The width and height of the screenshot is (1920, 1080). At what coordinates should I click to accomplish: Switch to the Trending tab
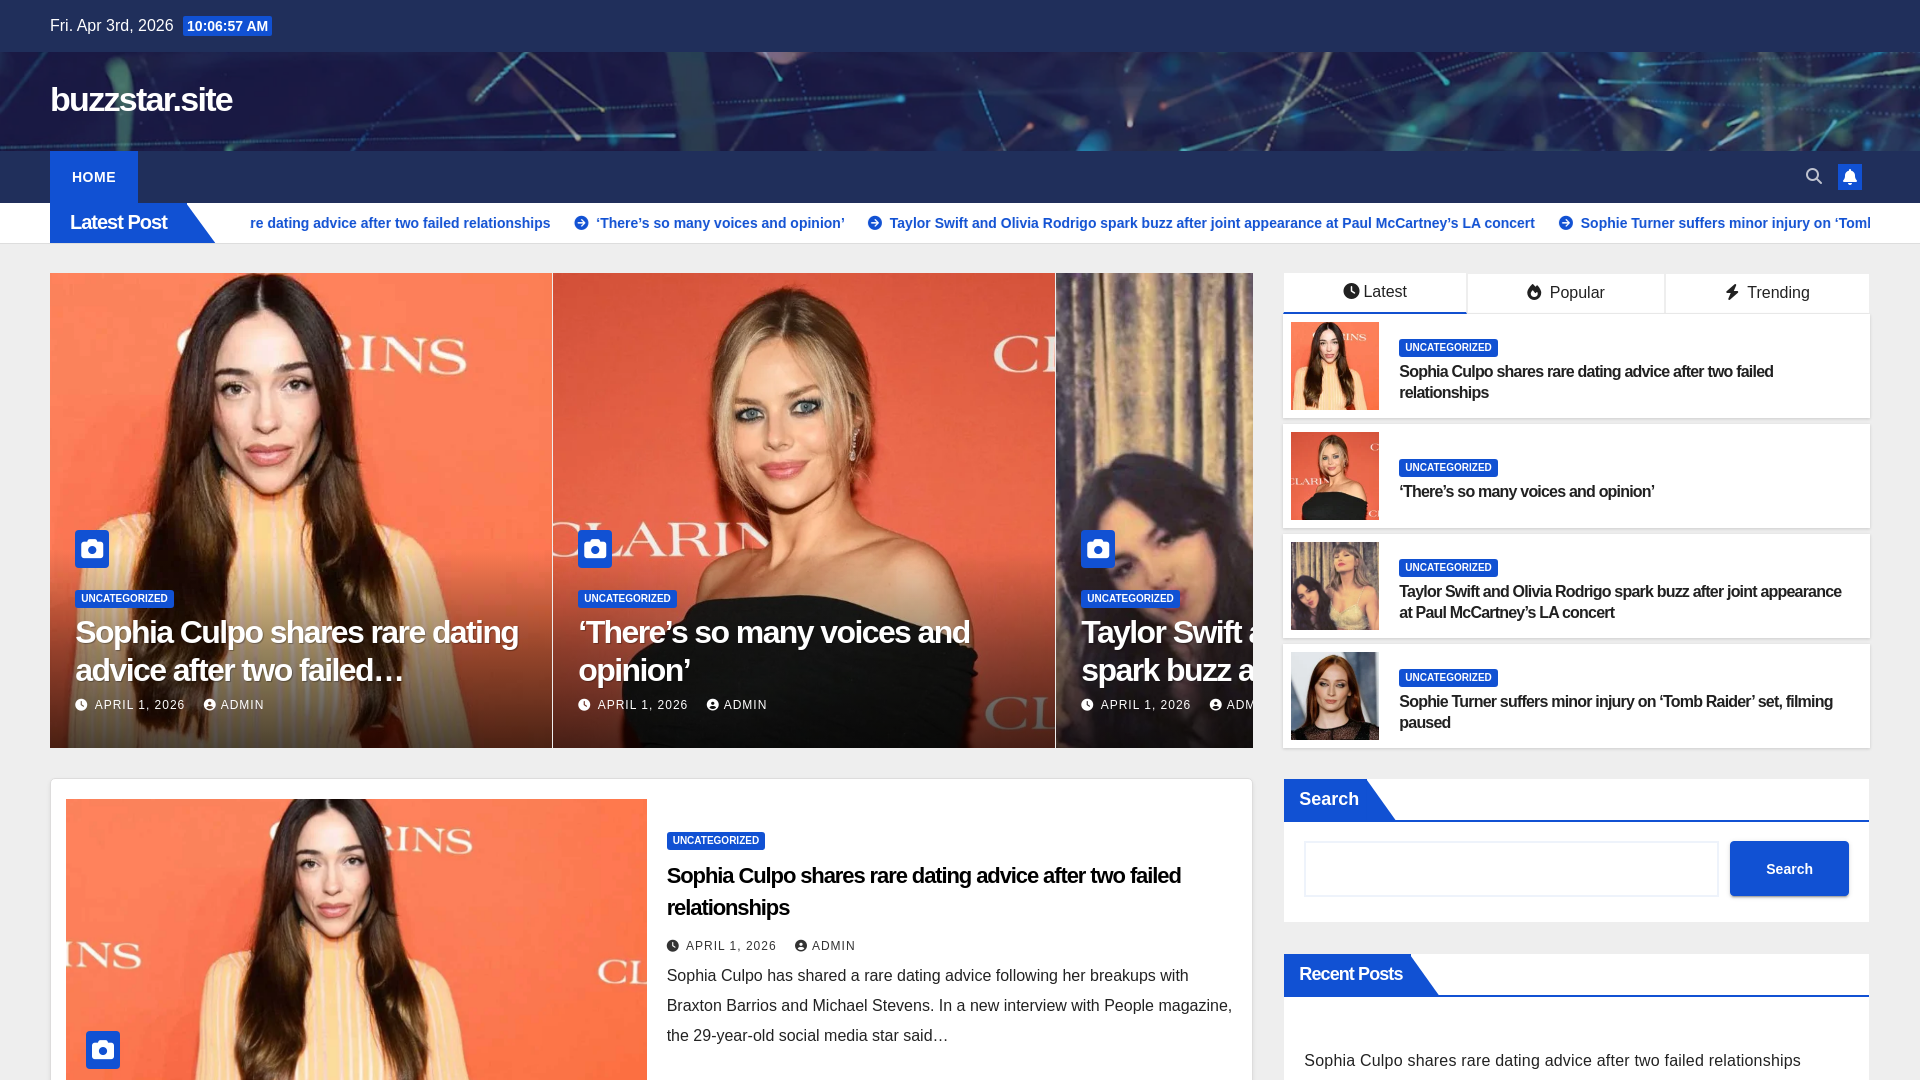click(x=1767, y=293)
